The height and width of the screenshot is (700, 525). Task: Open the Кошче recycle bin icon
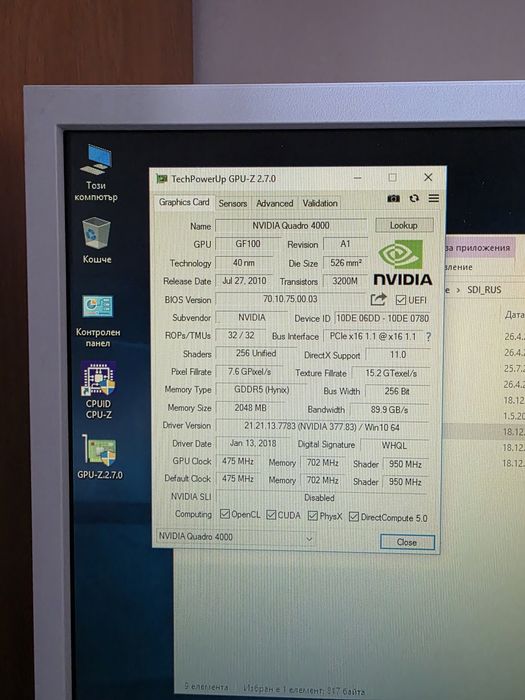coord(96,240)
